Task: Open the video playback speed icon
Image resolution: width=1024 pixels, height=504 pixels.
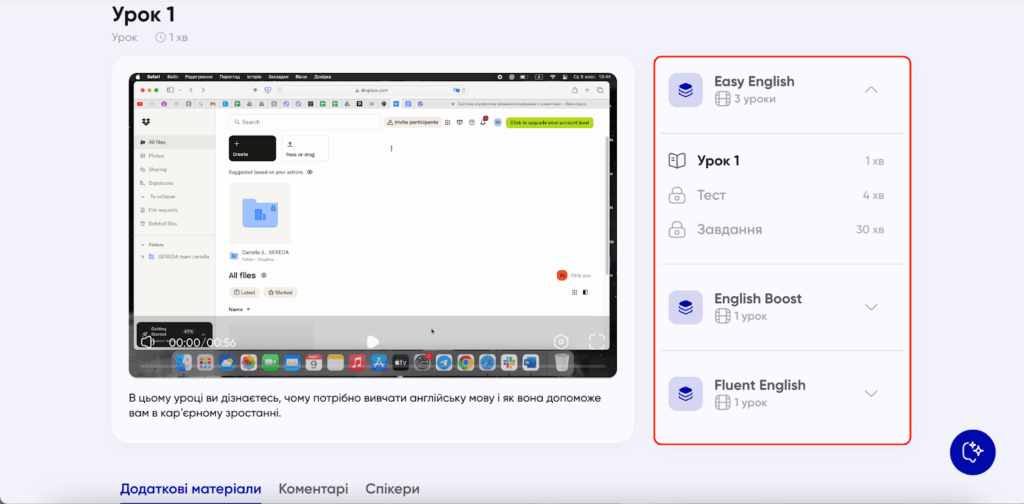Action: 562,341
